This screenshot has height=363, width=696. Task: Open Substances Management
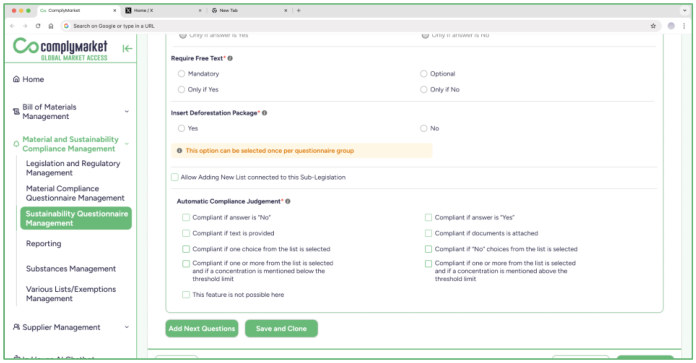point(71,269)
